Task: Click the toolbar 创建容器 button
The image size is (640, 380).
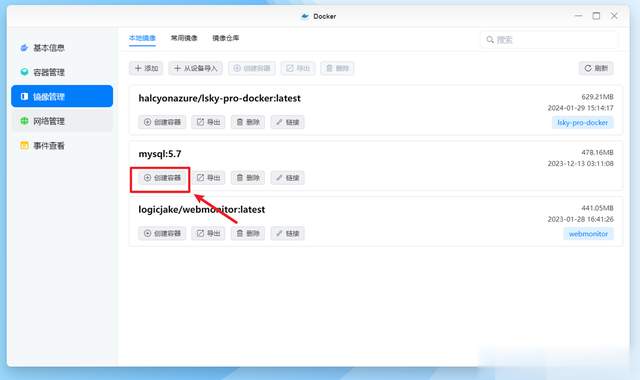Action: (252, 68)
